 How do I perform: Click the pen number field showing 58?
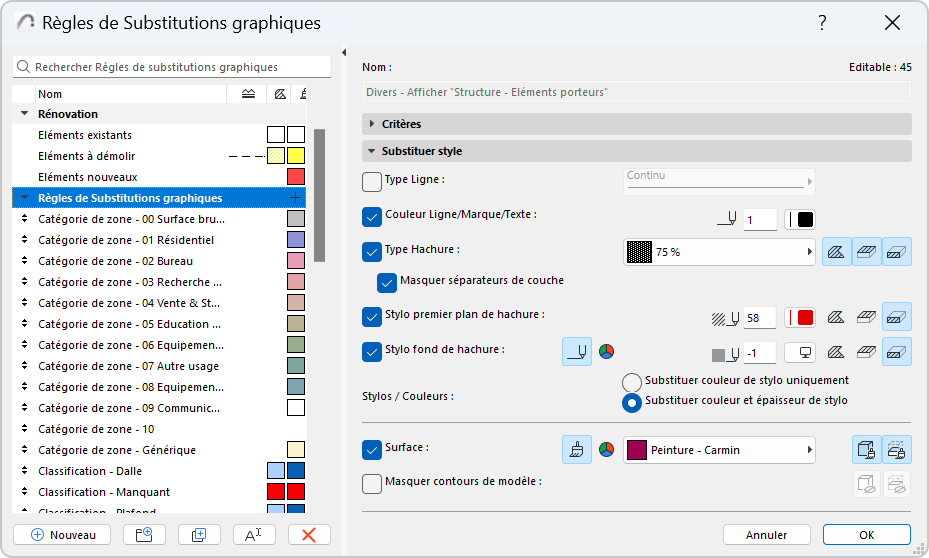click(x=760, y=318)
